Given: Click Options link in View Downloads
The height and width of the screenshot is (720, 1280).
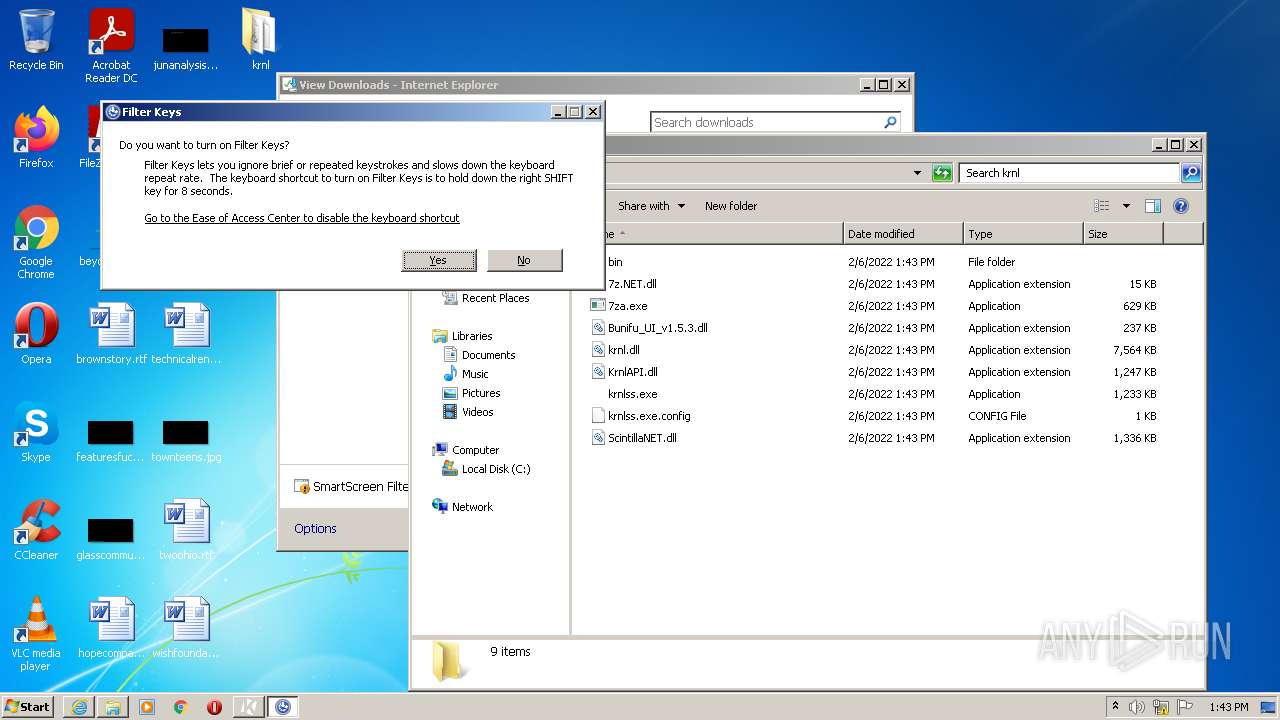Looking at the screenshot, I should [315, 529].
